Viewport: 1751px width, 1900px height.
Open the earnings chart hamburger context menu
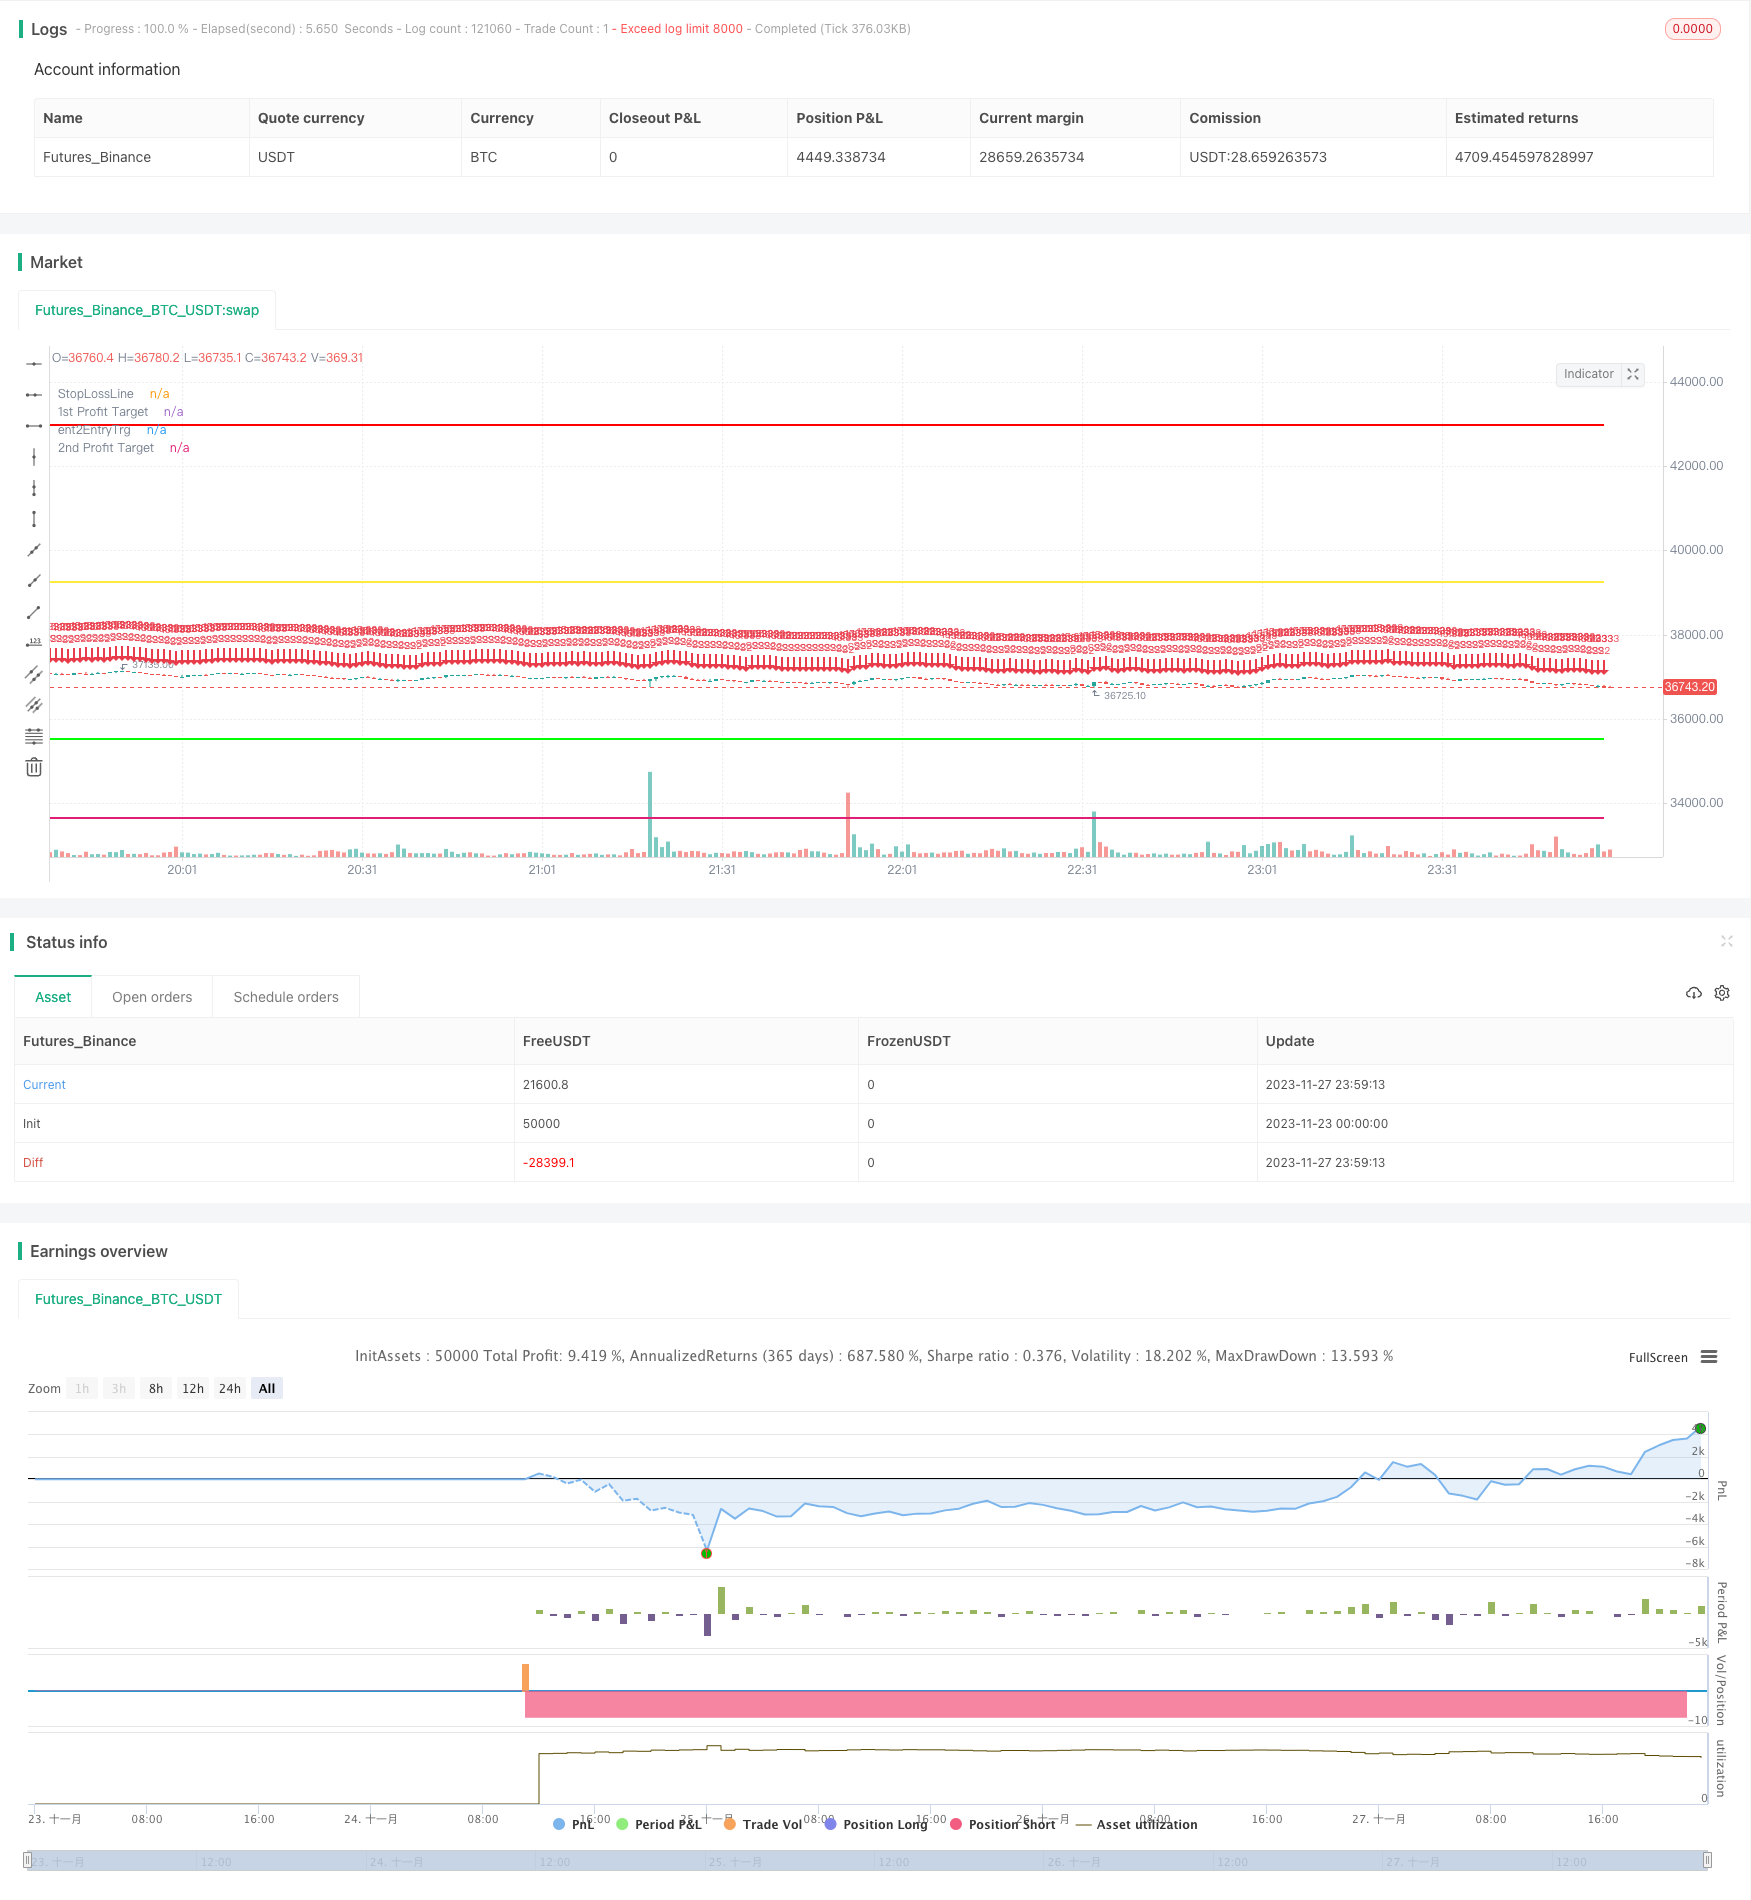[1709, 1357]
